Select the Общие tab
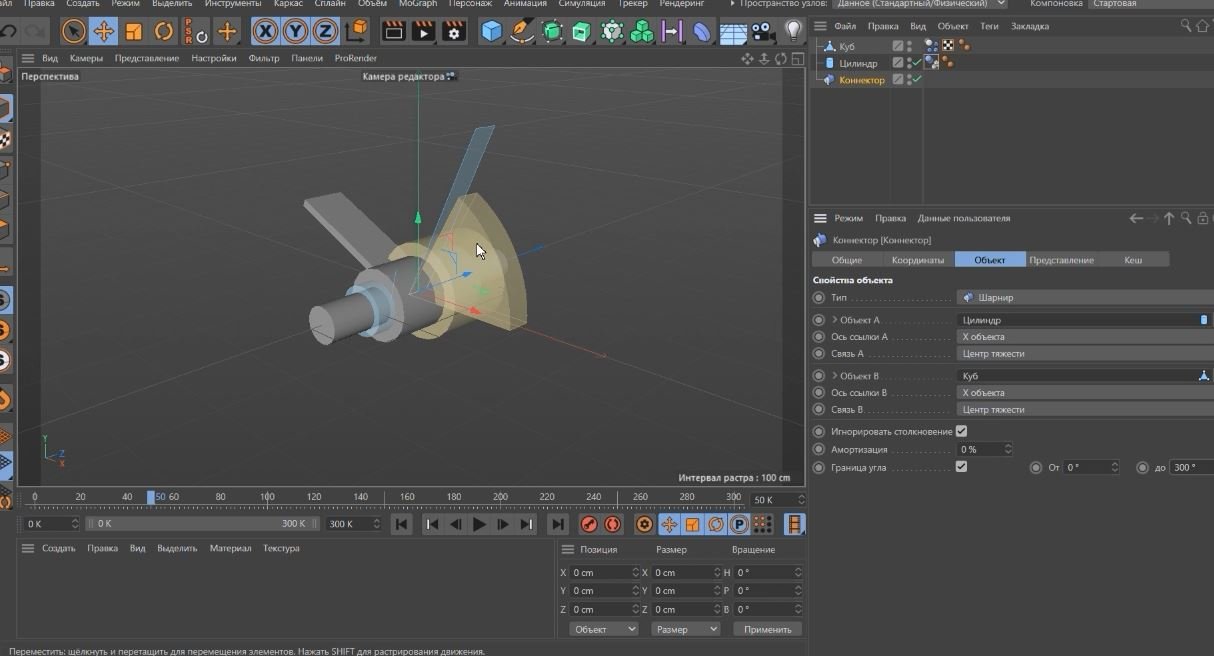1214x656 pixels. click(x=847, y=260)
